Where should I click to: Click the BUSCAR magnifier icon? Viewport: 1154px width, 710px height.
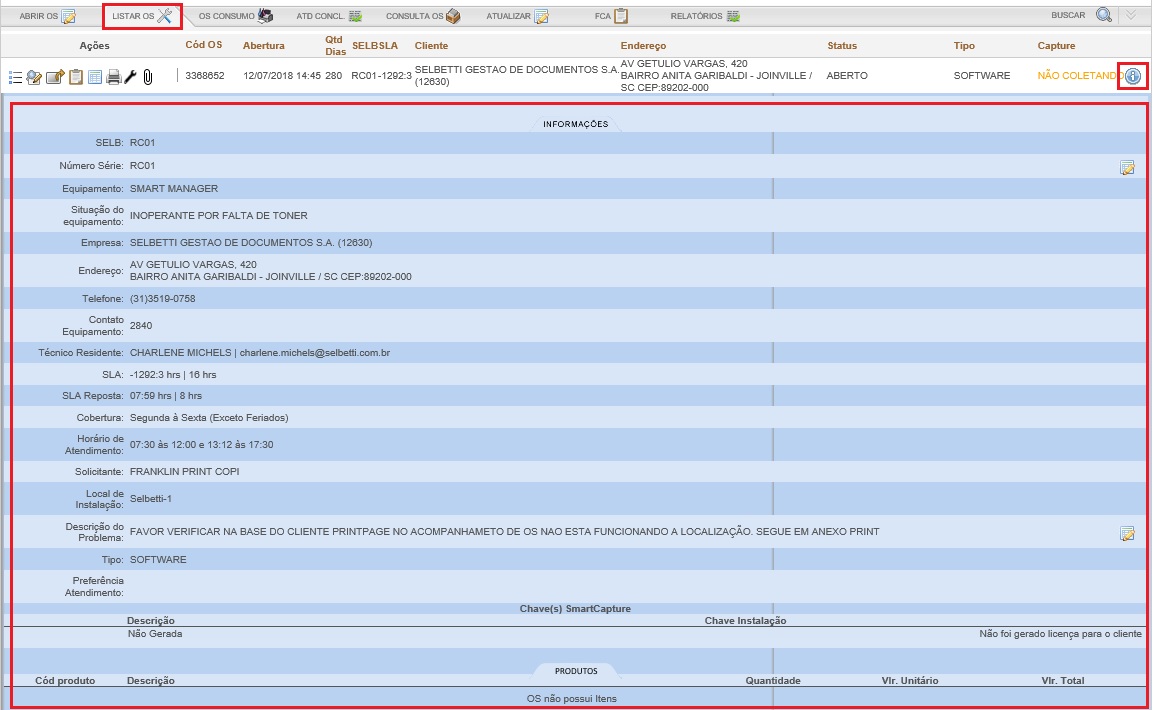point(1104,15)
